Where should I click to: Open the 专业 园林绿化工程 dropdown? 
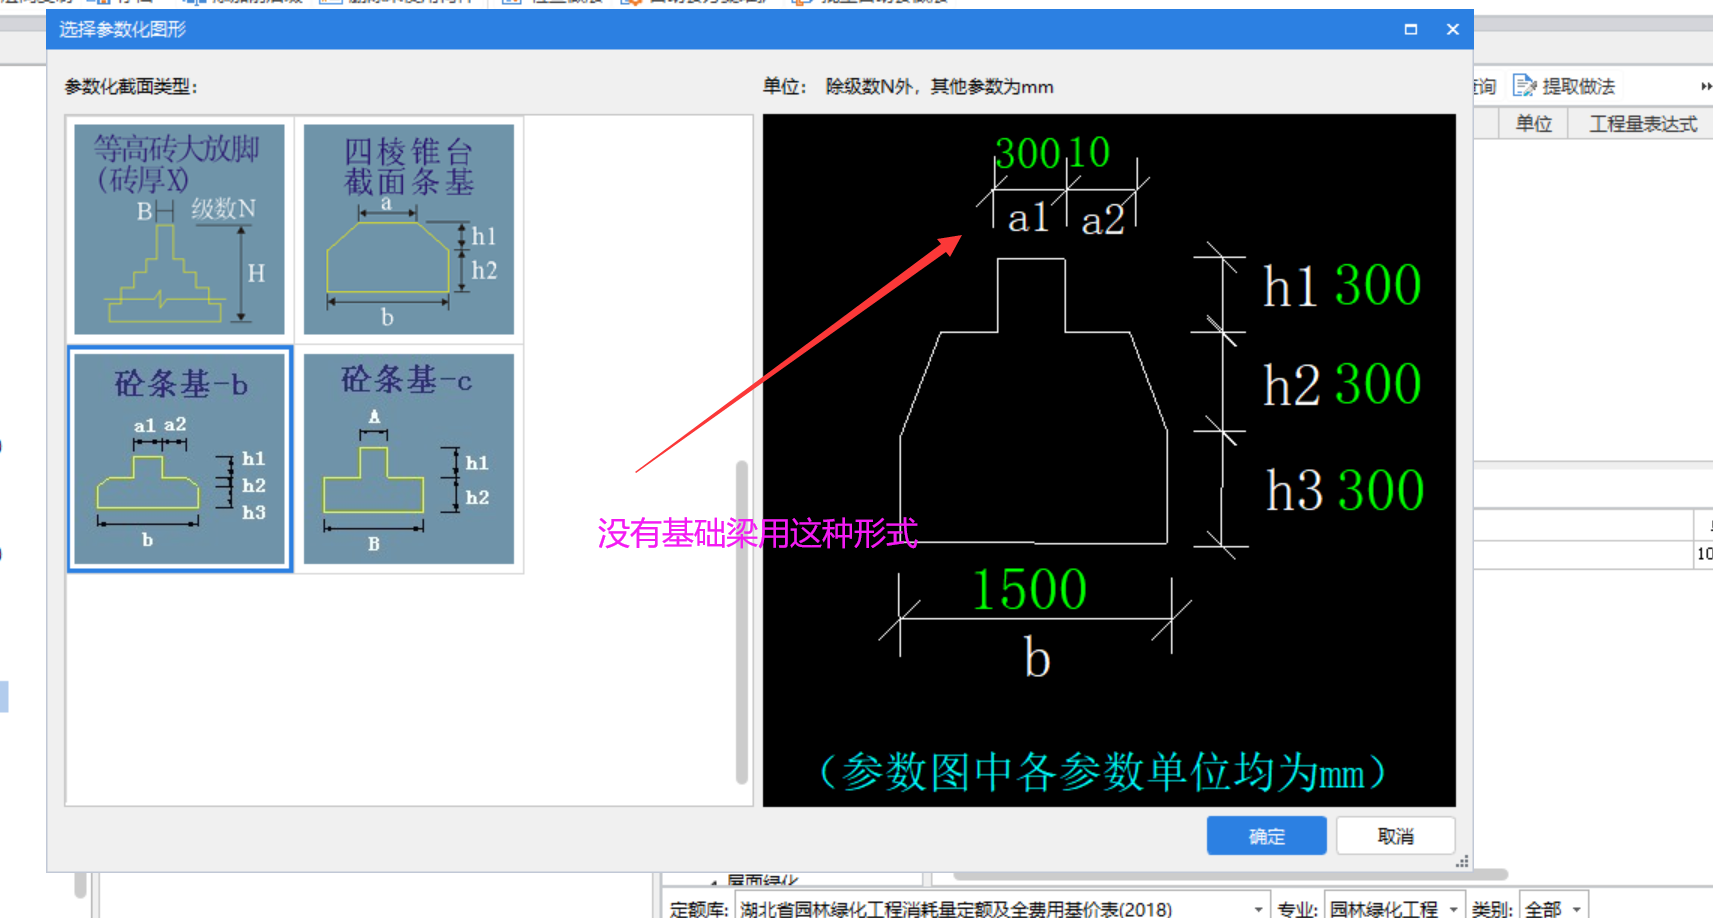(x=1454, y=909)
